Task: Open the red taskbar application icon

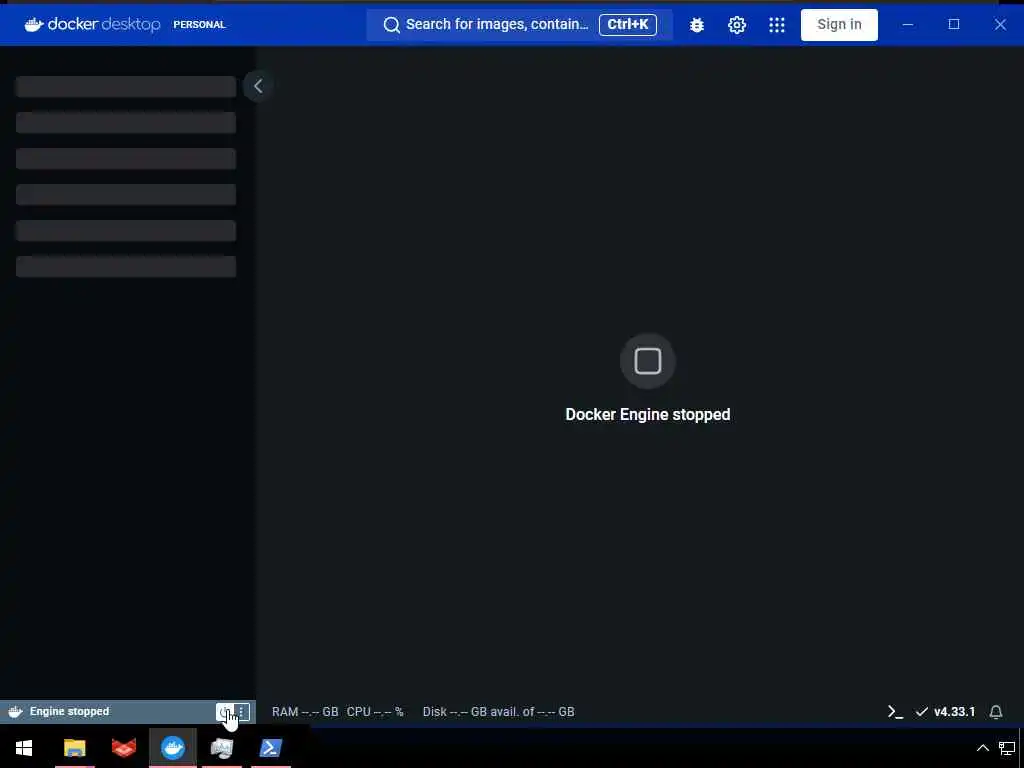Action: pyautogui.click(x=124, y=748)
